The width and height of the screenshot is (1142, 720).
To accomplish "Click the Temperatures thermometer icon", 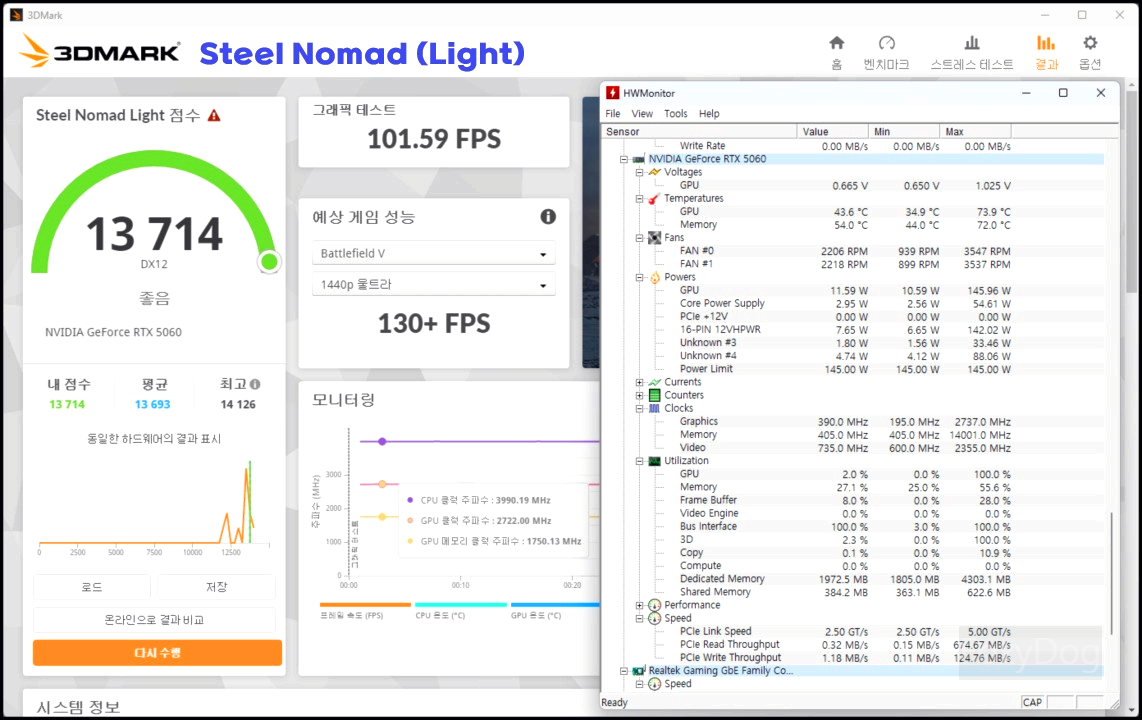I will pyautogui.click(x=654, y=198).
